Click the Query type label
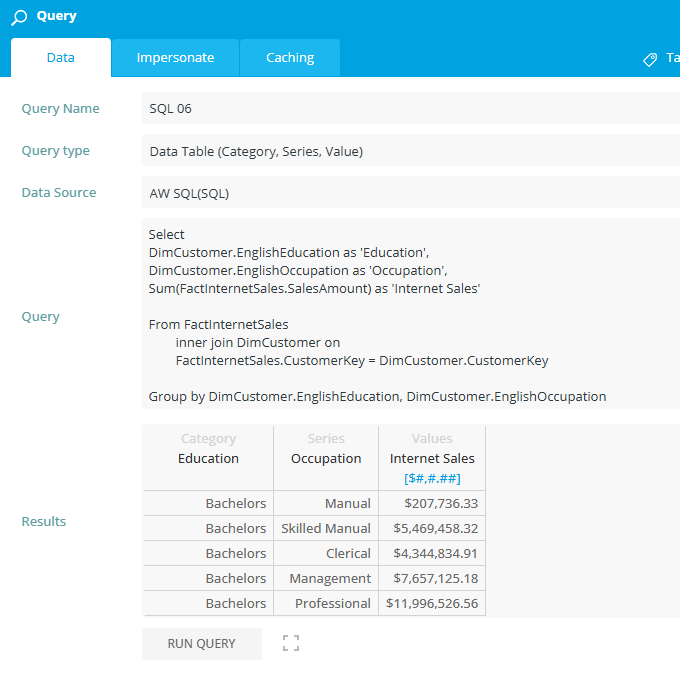The image size is (680, 680). [x=56, y=150]
